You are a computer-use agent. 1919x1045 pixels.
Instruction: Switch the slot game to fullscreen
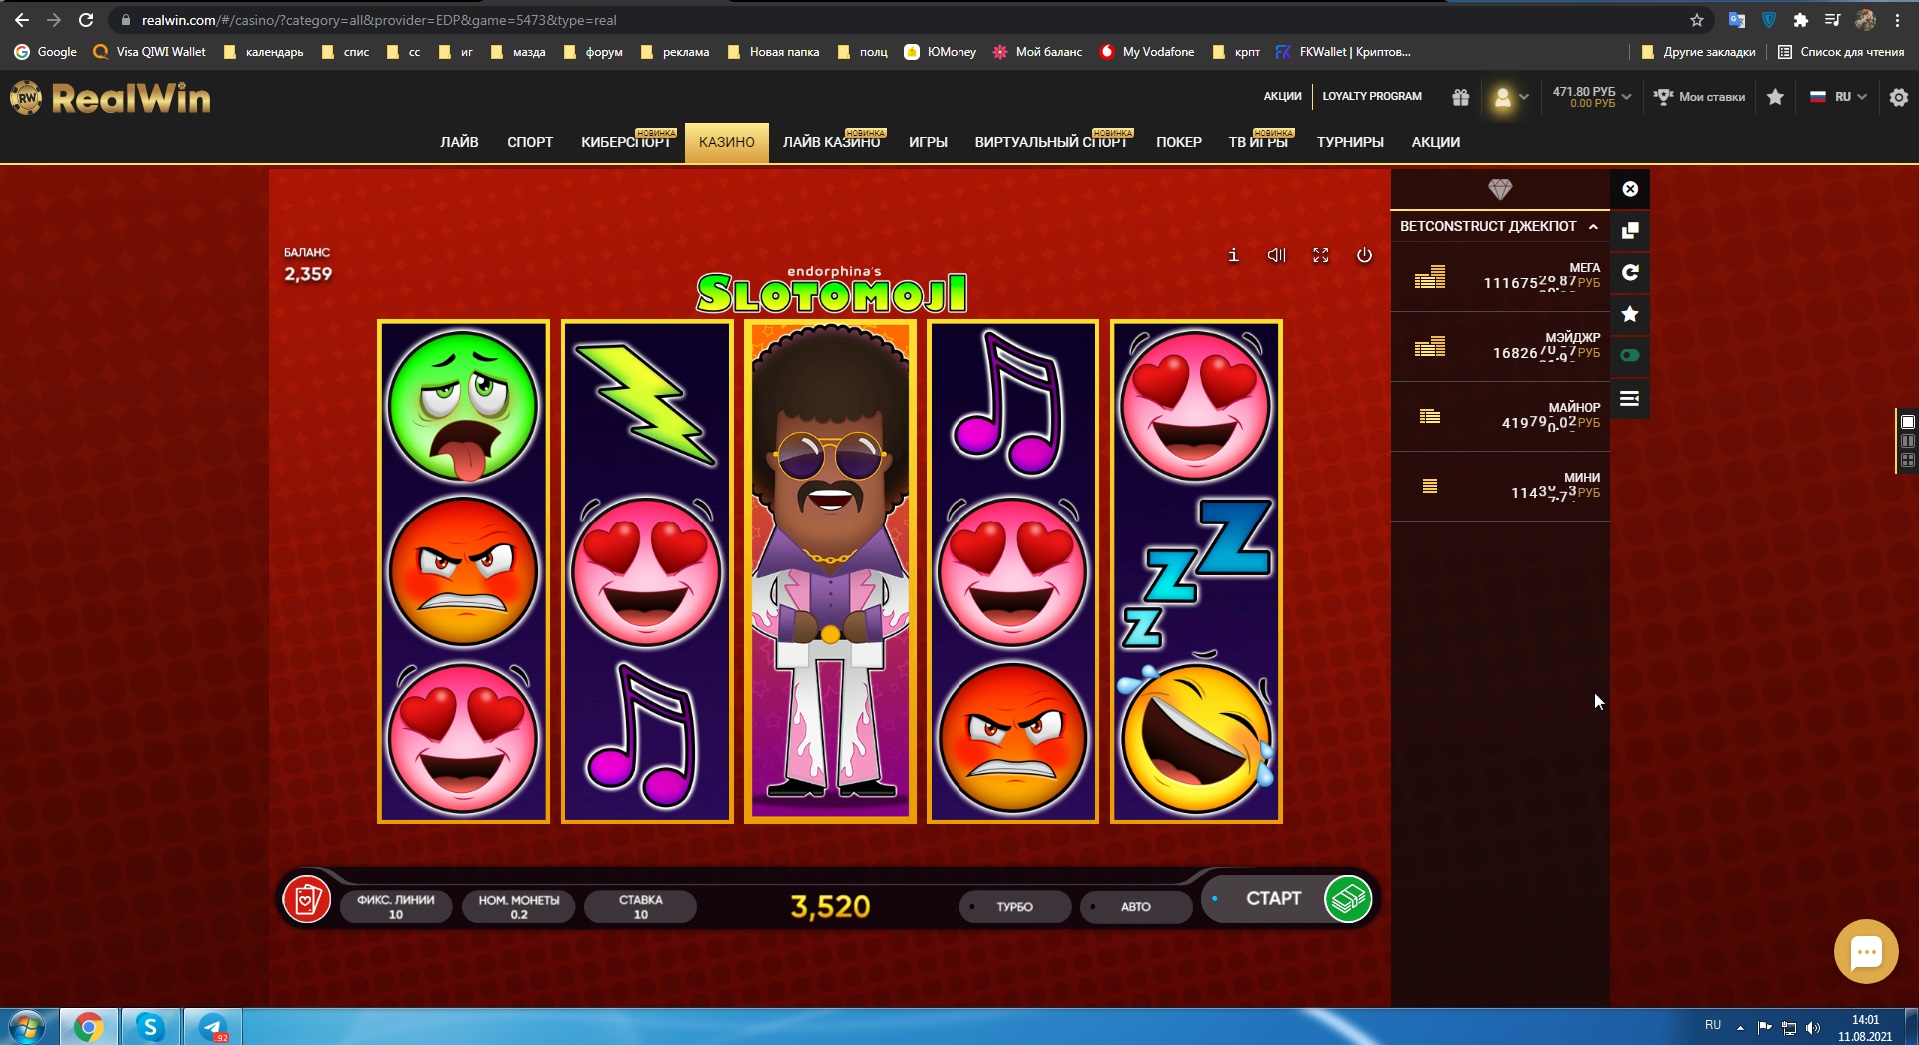[1320, 255]
